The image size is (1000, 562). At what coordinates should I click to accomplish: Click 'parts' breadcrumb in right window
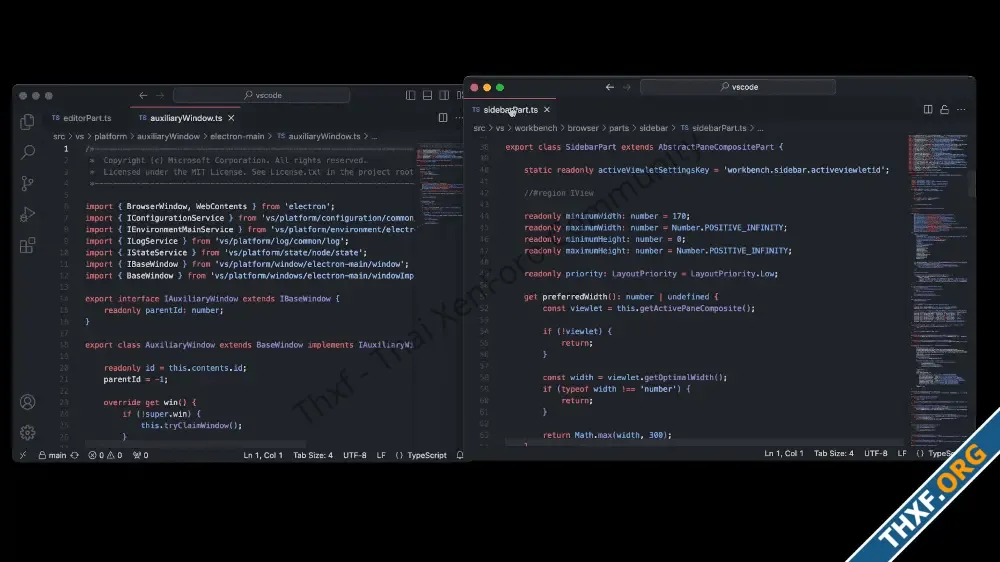(619, 128)
